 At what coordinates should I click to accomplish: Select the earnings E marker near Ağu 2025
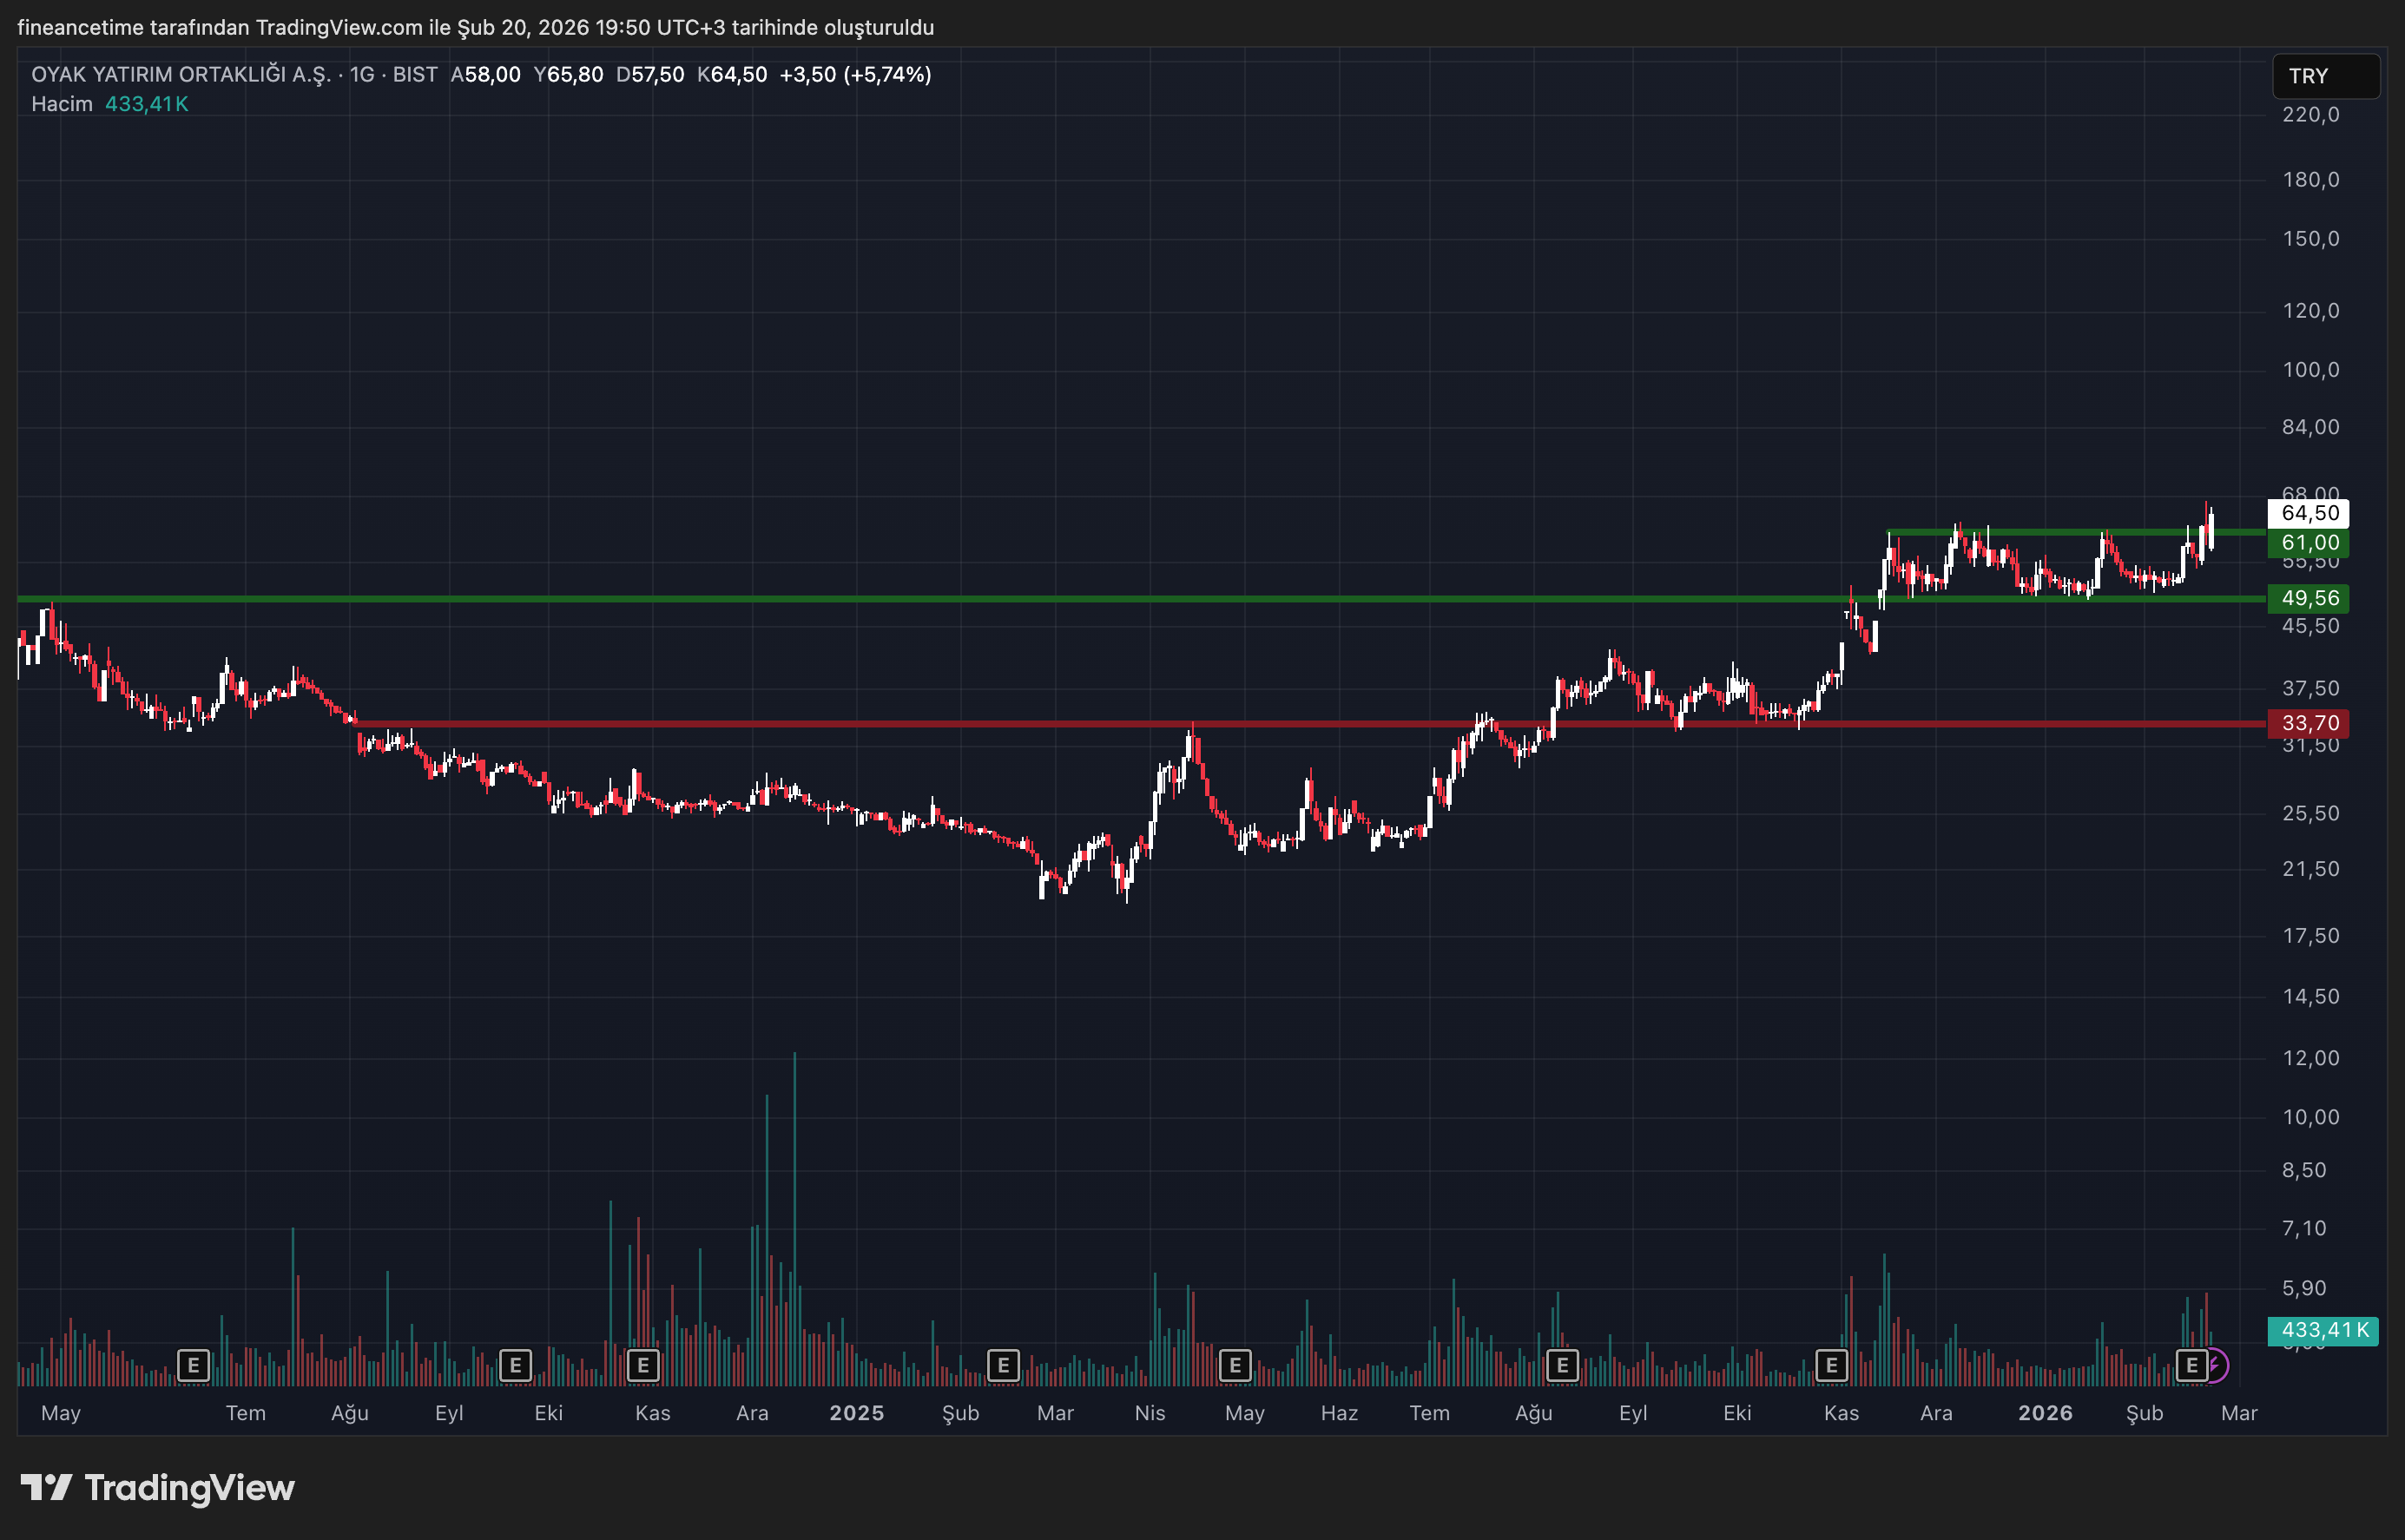1562,1365
